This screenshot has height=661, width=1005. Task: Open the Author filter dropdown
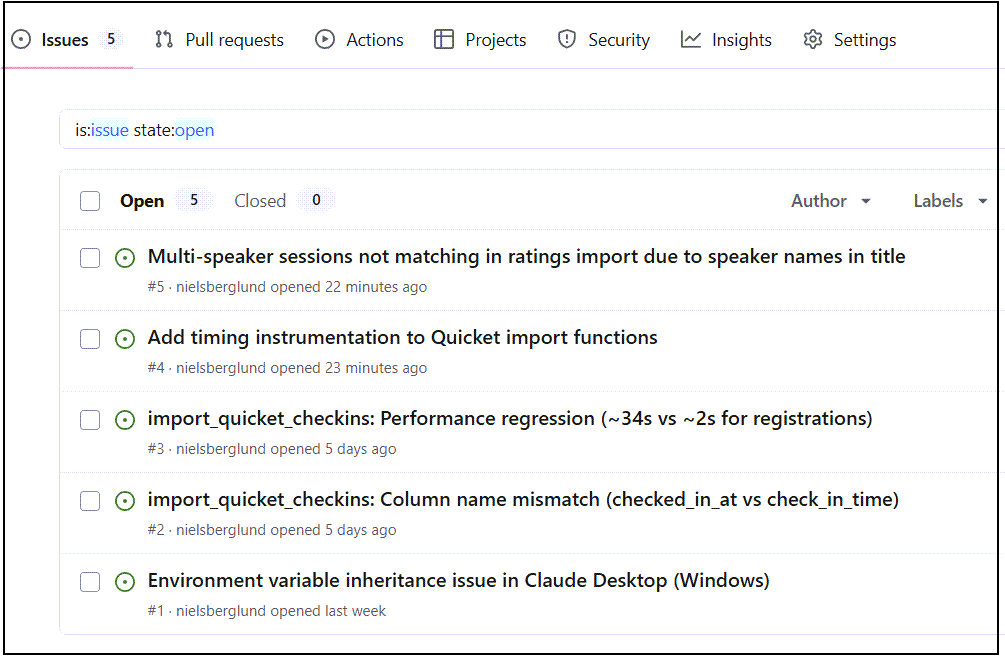831,201
